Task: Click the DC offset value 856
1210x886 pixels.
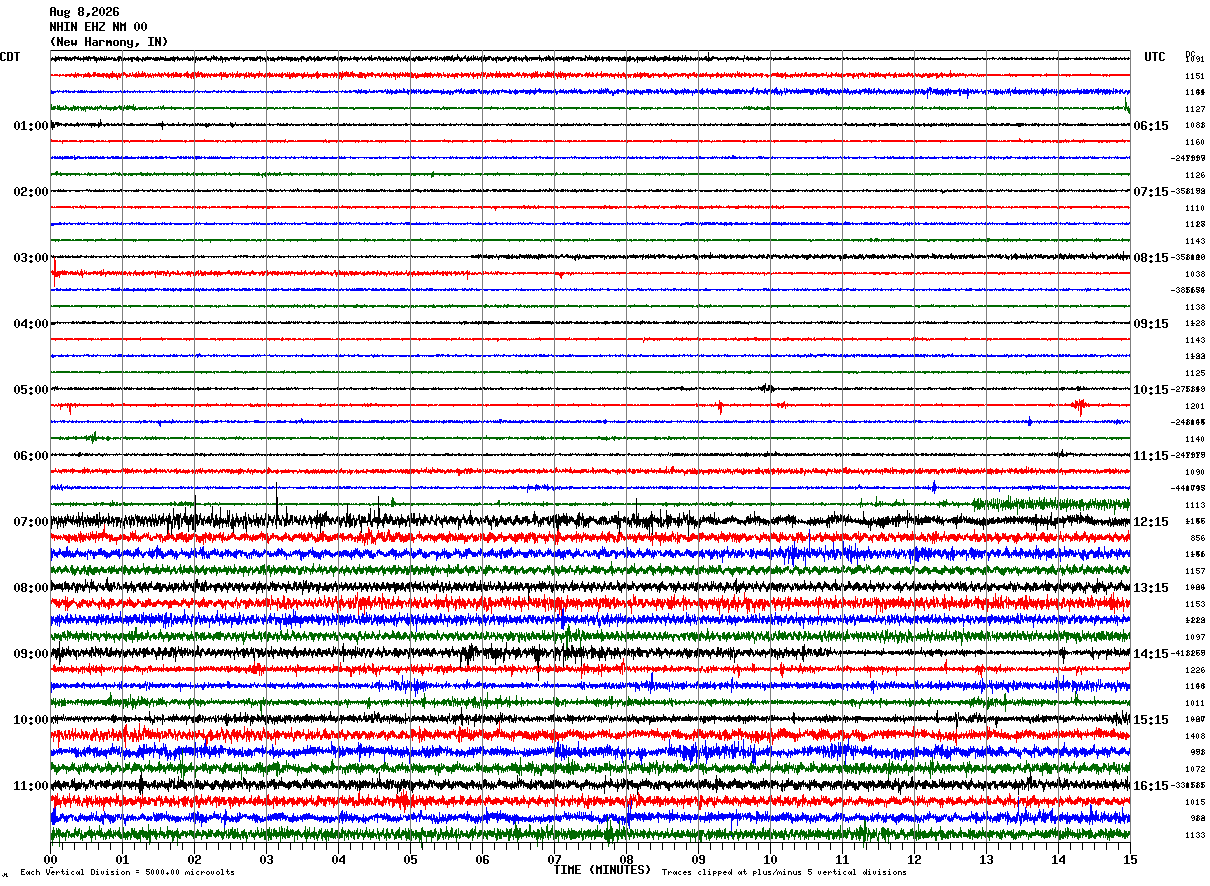Action: click(x=1197, y=538)
